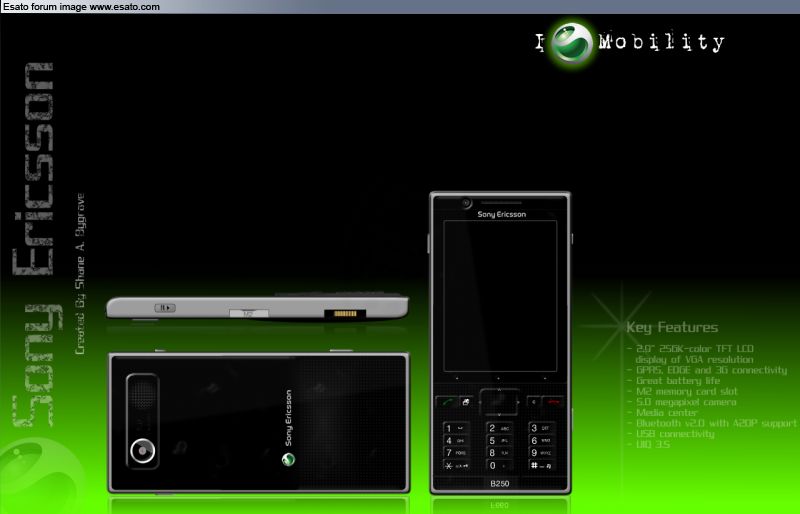This screenshot has height=514, width=800.
Task: Click the blank phone display screen
Action: [500, 296]
